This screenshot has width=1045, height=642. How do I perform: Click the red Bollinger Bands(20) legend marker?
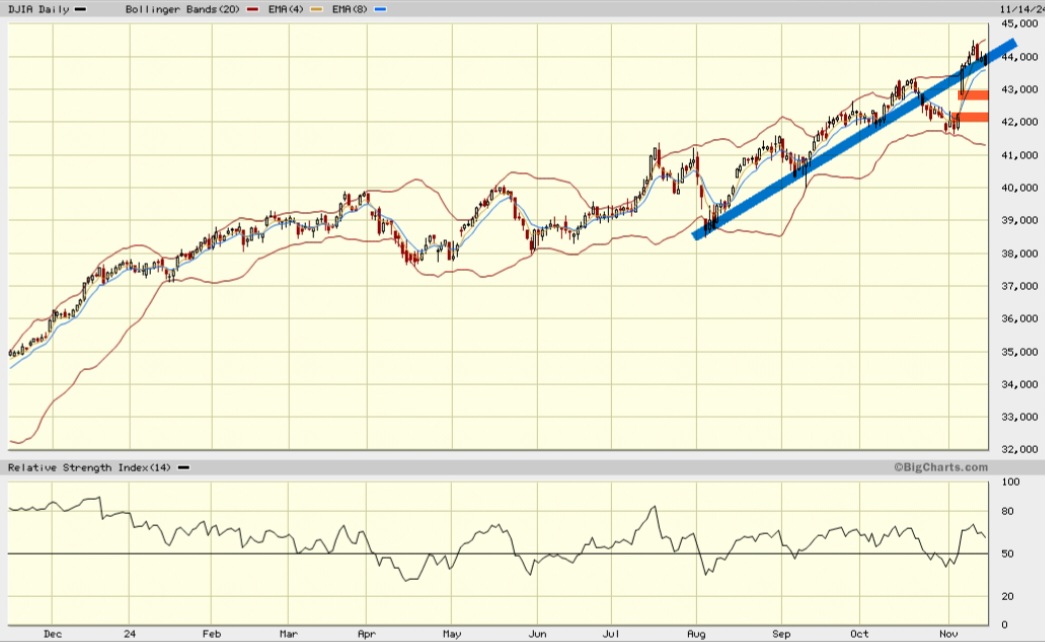click(x=250, y=8)
